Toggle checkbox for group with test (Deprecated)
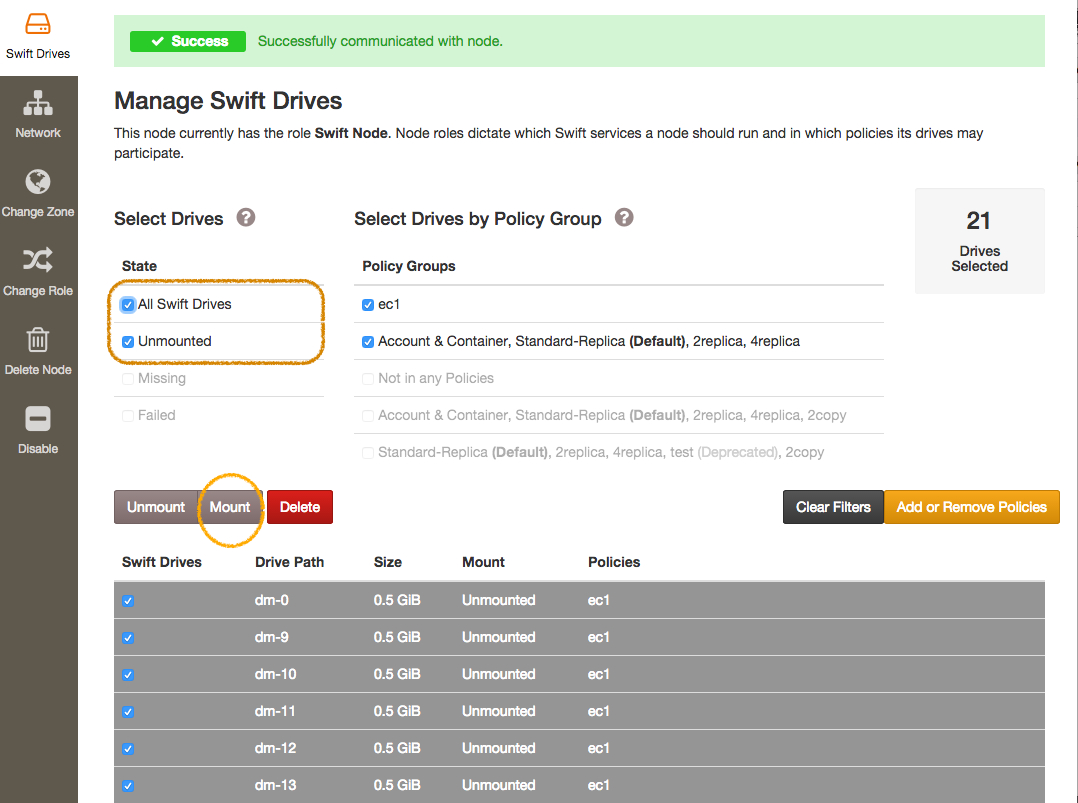The width and height of the screenshot is (1078, 803). click(368, 453)
